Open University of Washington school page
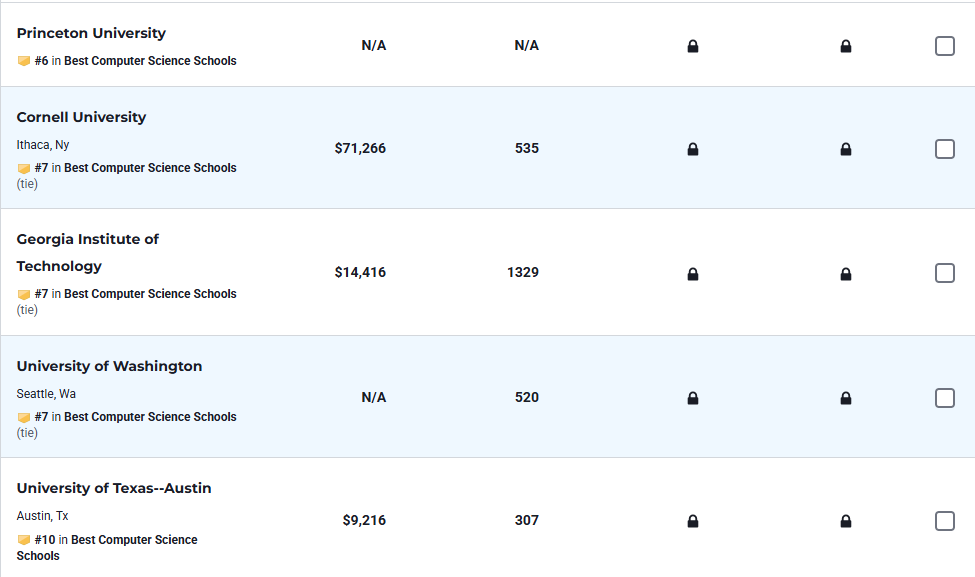The image size is (975, 577). [109, 366]
